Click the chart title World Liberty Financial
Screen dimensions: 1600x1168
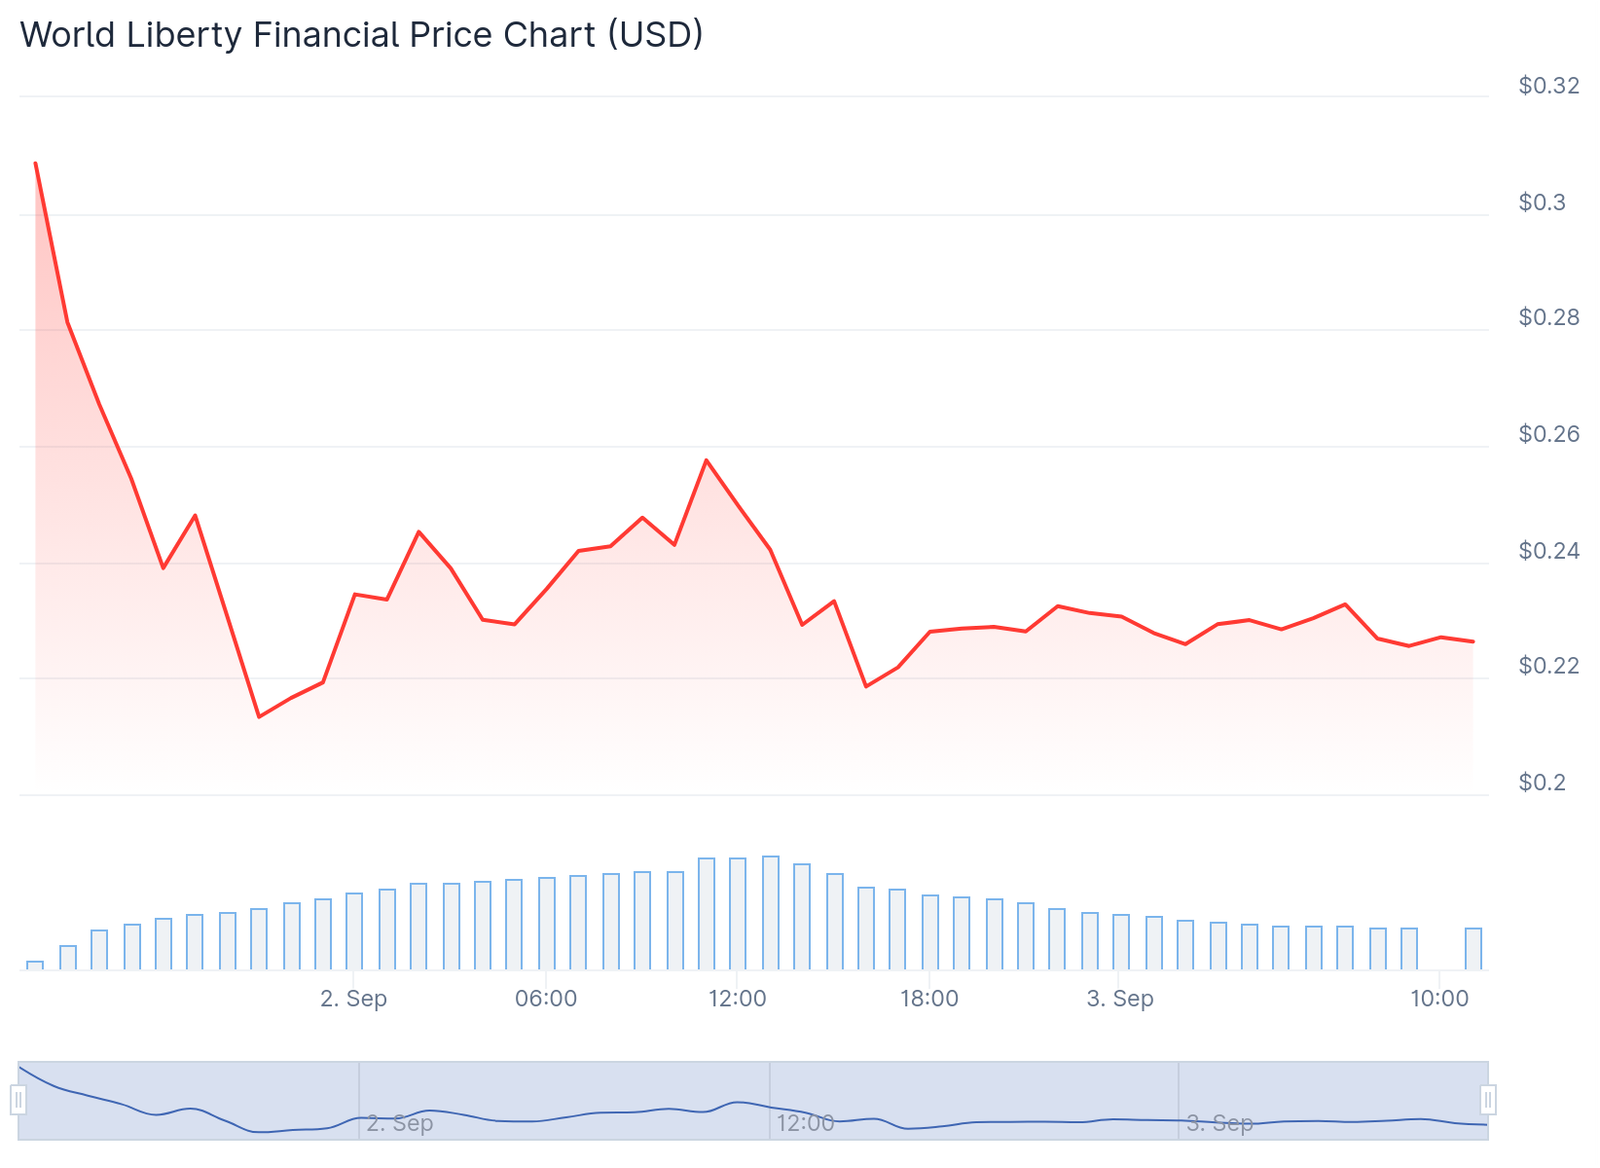361,35
